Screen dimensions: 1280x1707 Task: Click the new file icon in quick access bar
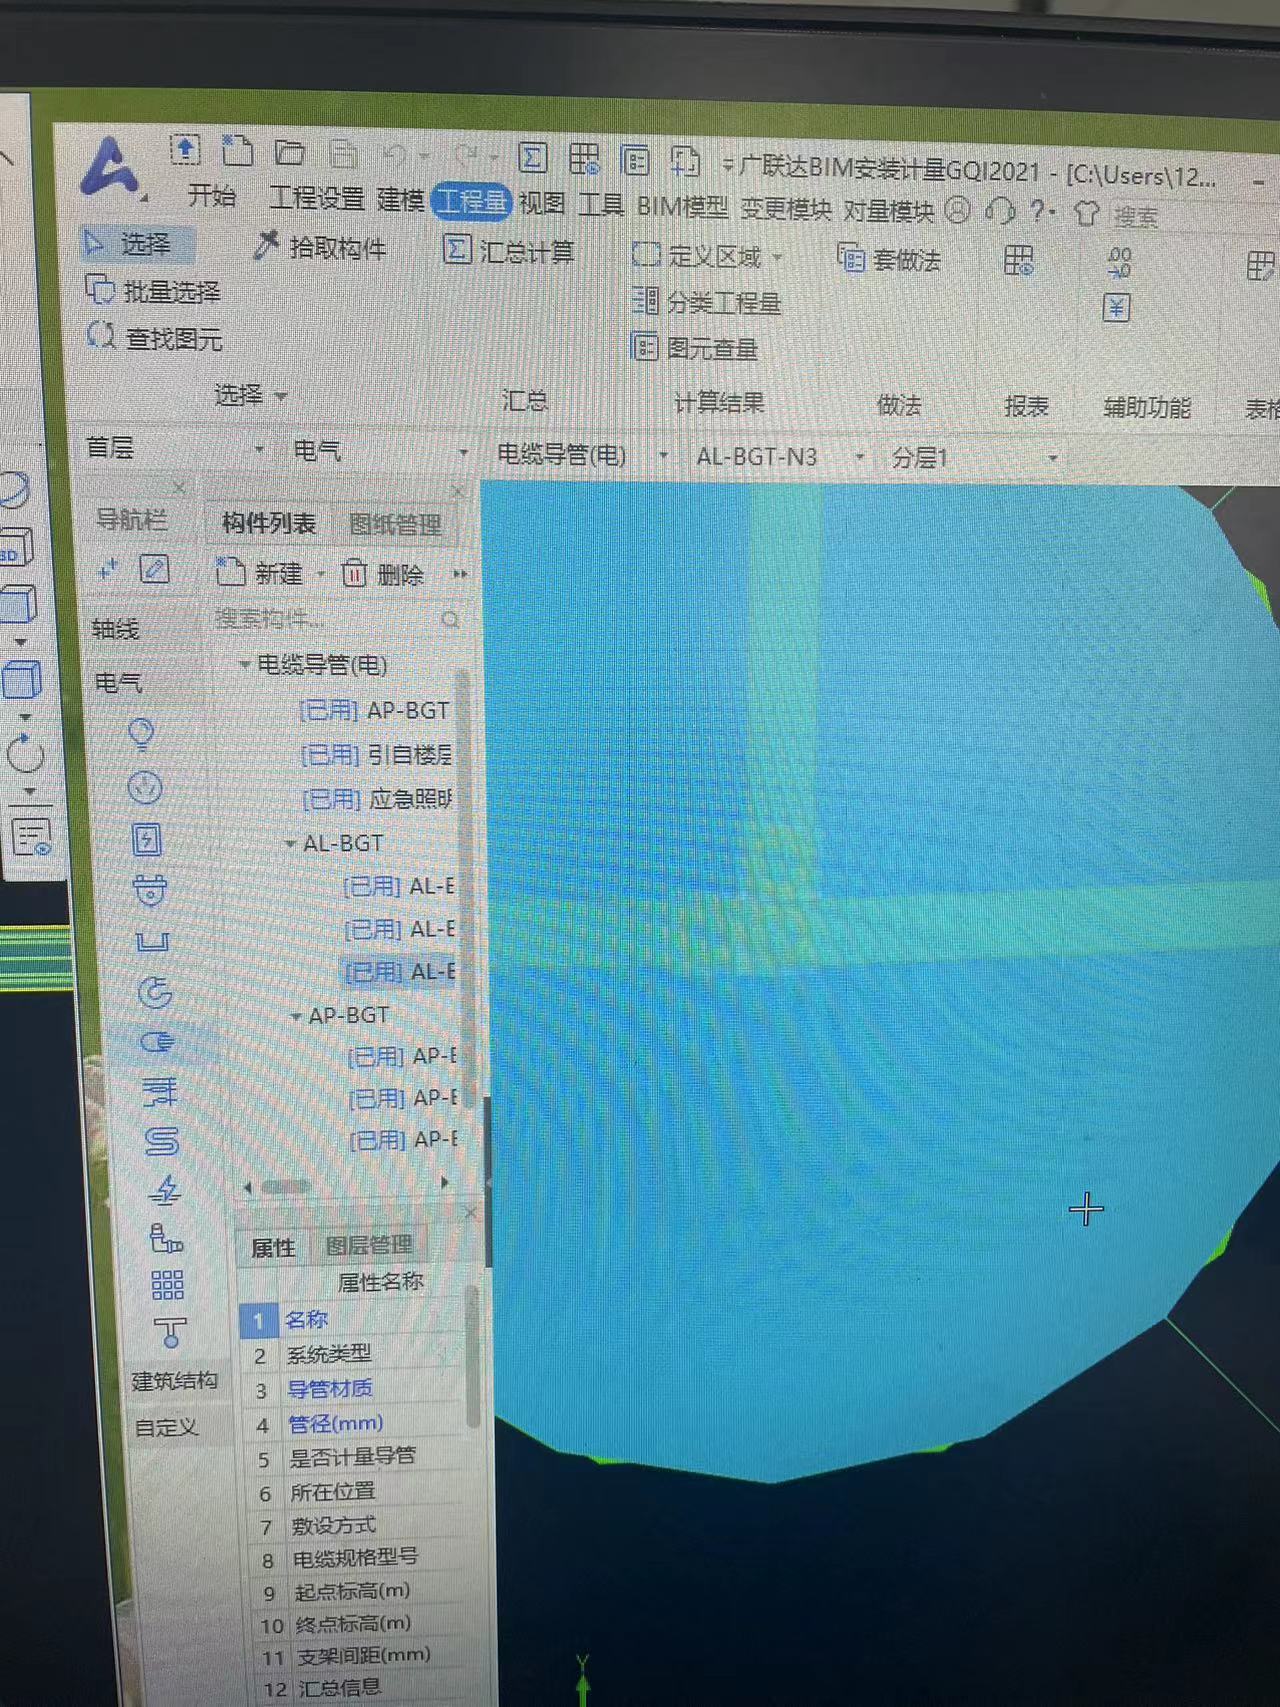point(237,150)
